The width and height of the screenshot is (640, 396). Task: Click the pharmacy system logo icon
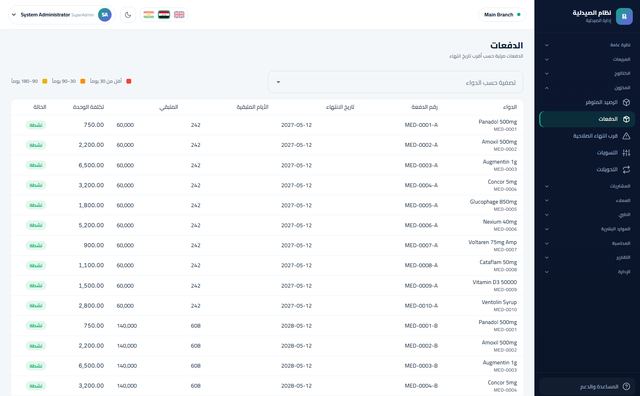[x=624, y=16]
